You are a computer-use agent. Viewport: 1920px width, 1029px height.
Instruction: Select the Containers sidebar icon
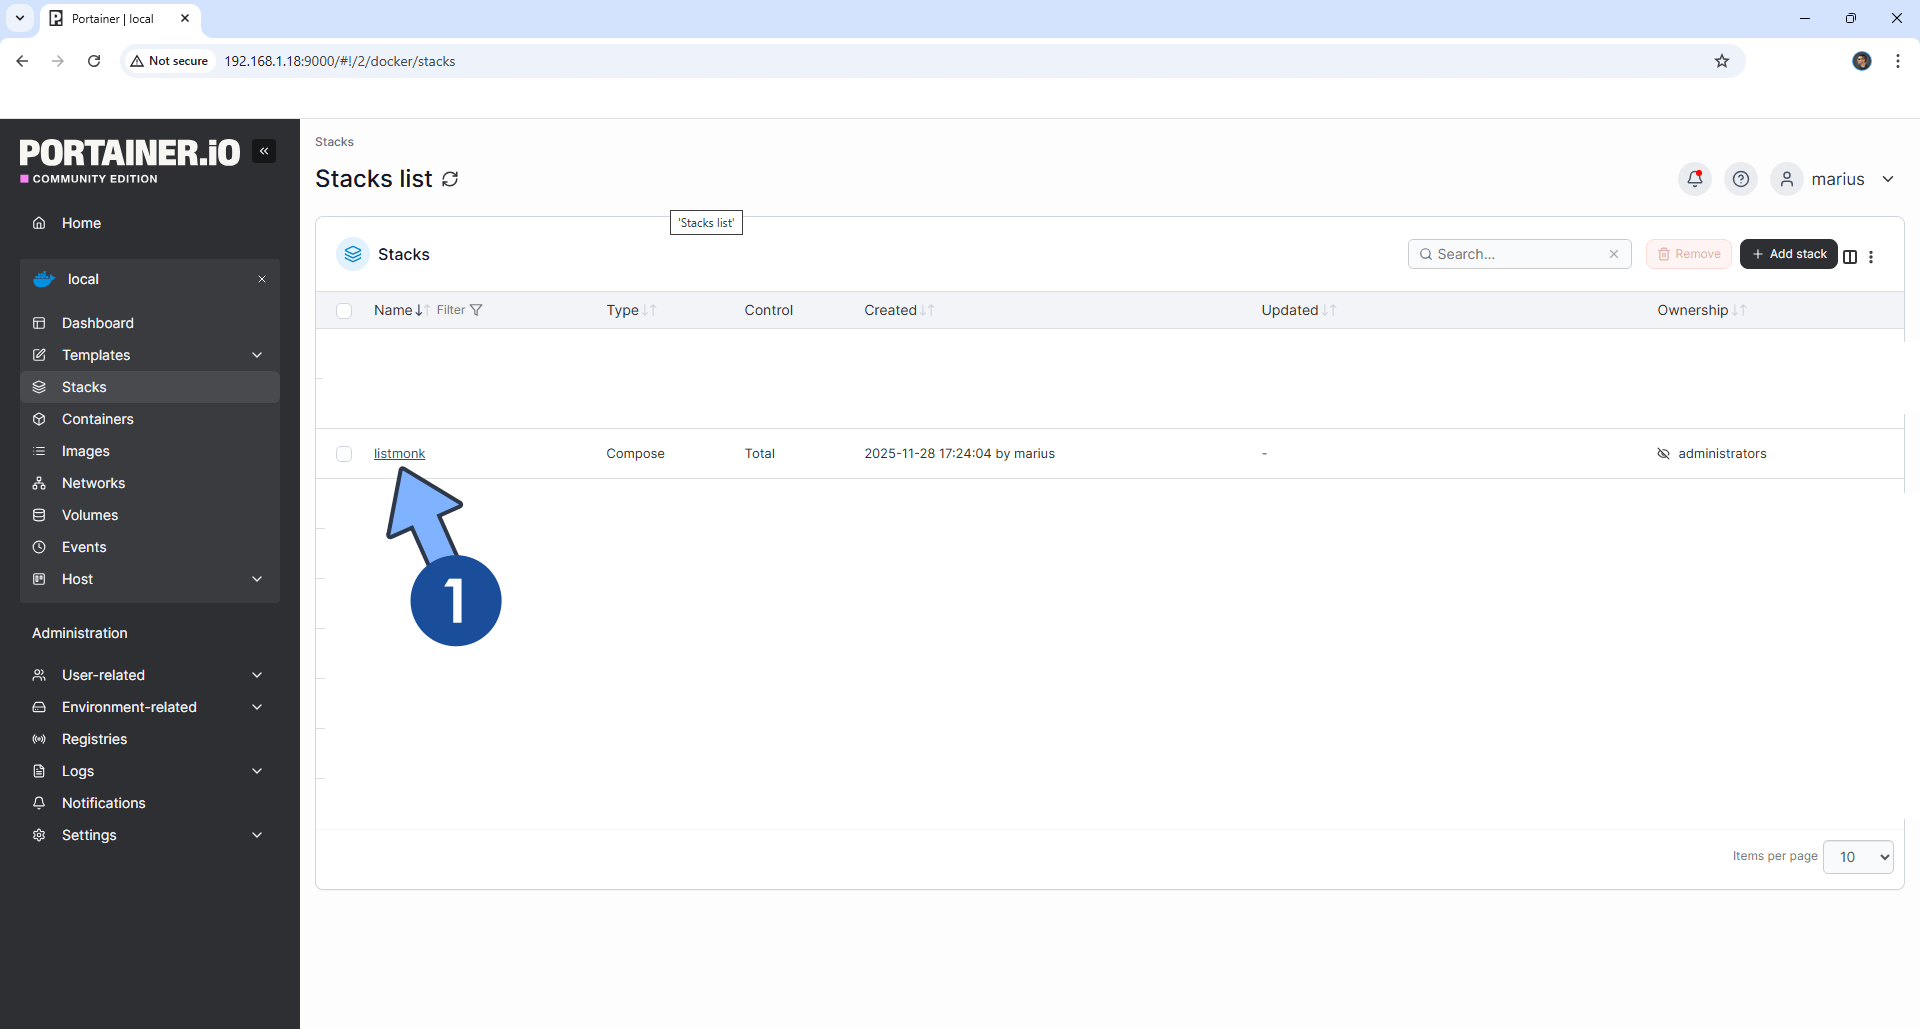[39, 419]
